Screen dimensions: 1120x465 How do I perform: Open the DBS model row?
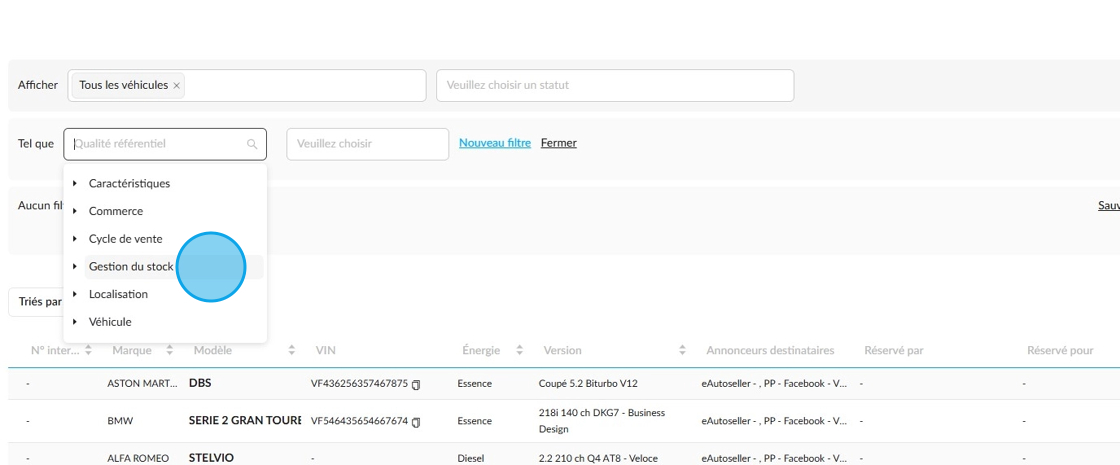(x=200, y=383)
